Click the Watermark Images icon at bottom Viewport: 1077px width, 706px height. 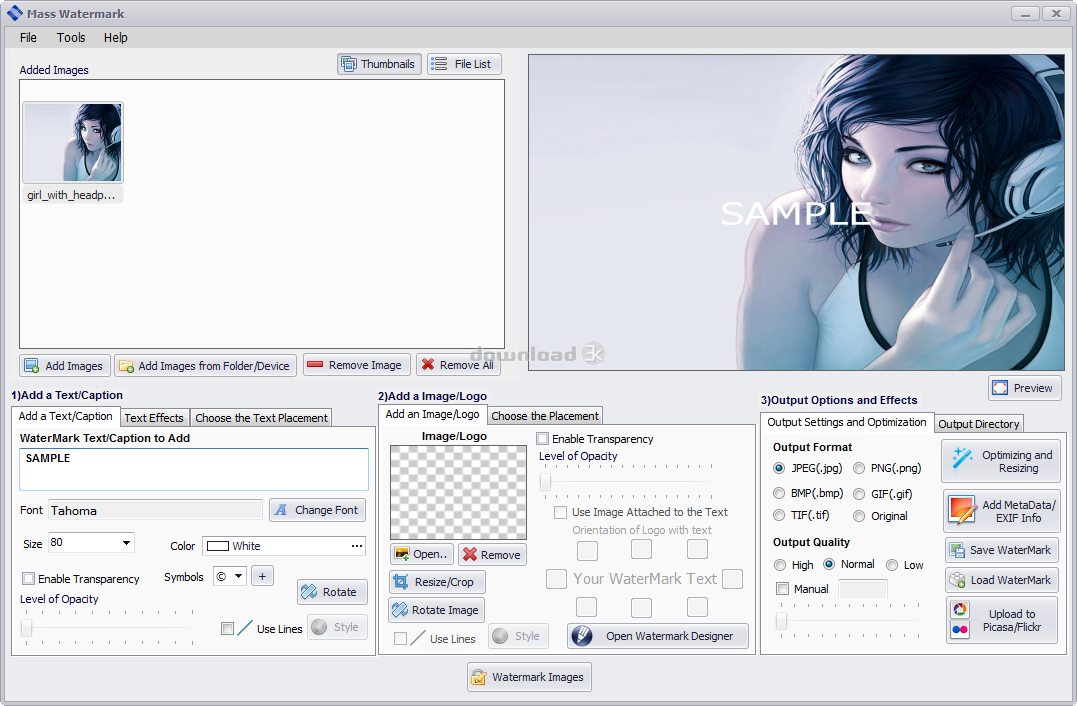point(479,677)
